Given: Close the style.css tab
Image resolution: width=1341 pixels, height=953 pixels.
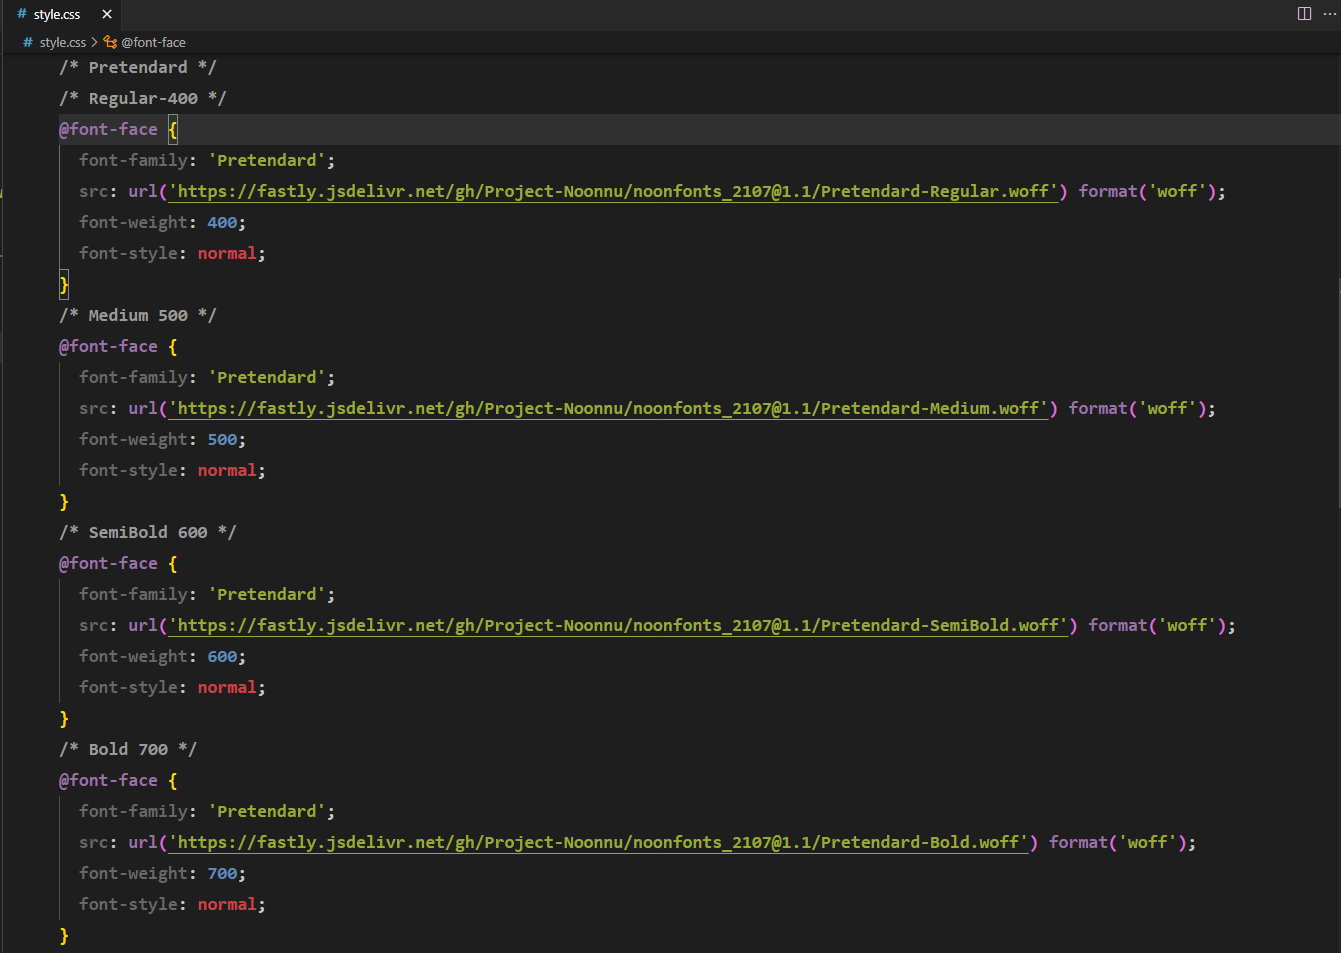Looking at the screenshot, I should tap(107, 14).
